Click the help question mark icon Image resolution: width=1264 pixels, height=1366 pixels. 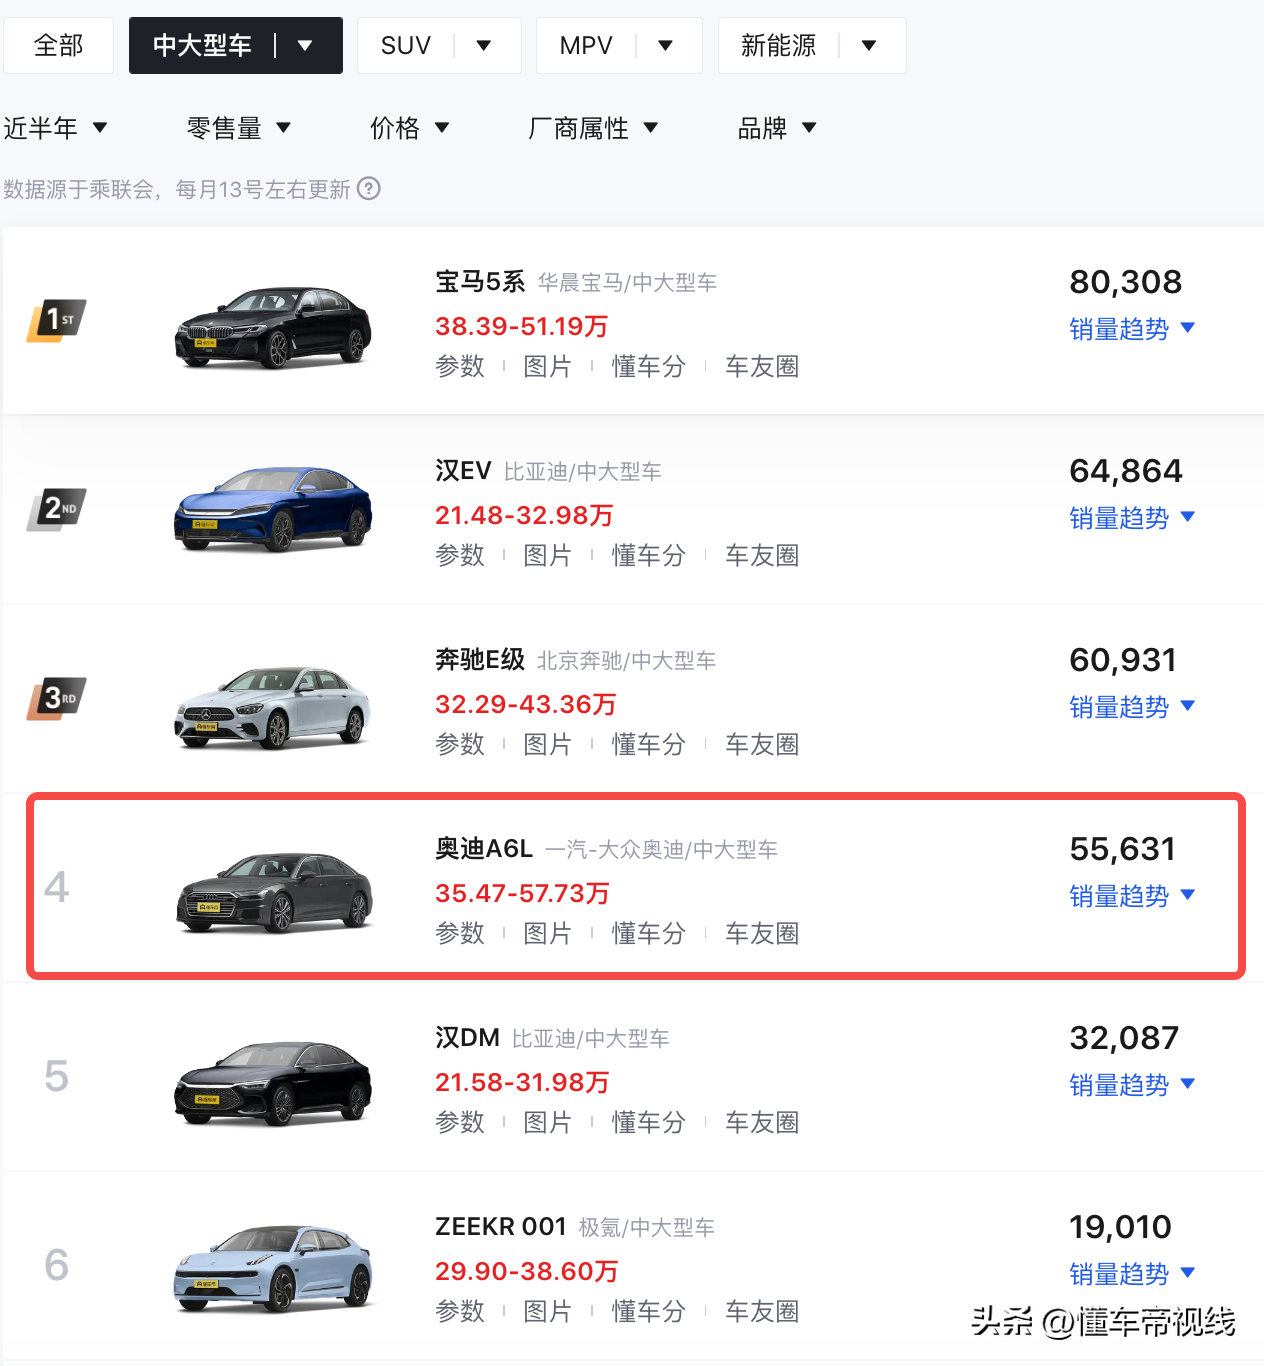pos(369,189)
